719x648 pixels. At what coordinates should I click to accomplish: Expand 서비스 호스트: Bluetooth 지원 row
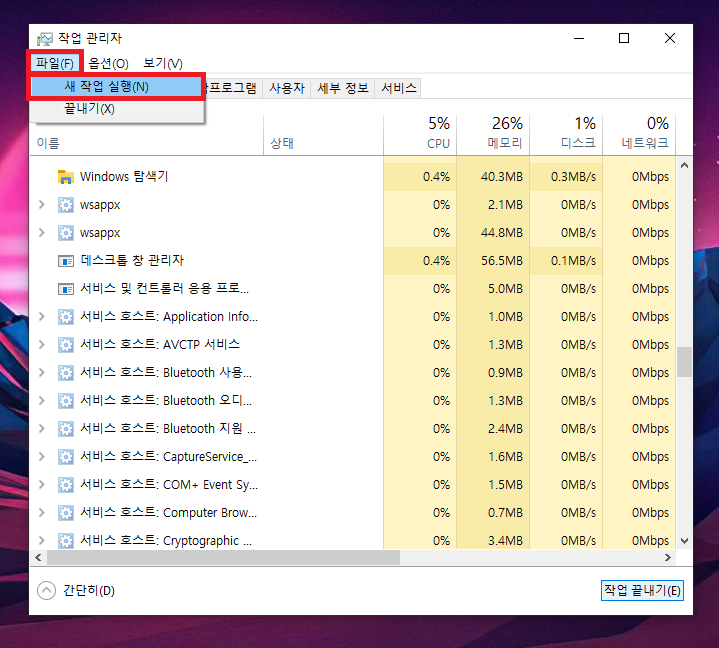42,428
